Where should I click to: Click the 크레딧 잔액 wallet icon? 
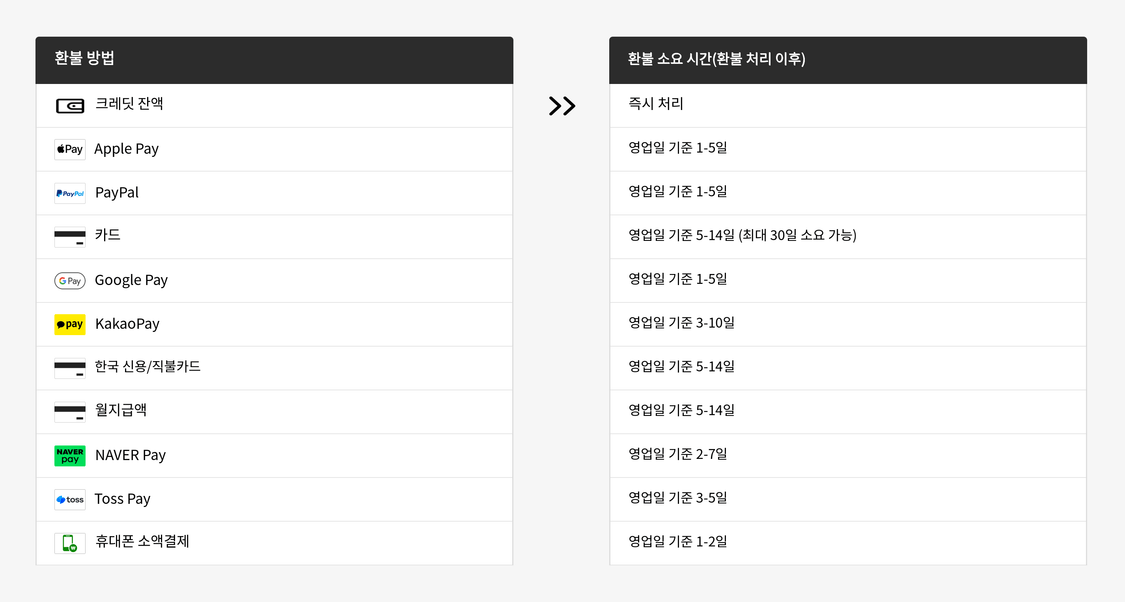tap(70, 106)
